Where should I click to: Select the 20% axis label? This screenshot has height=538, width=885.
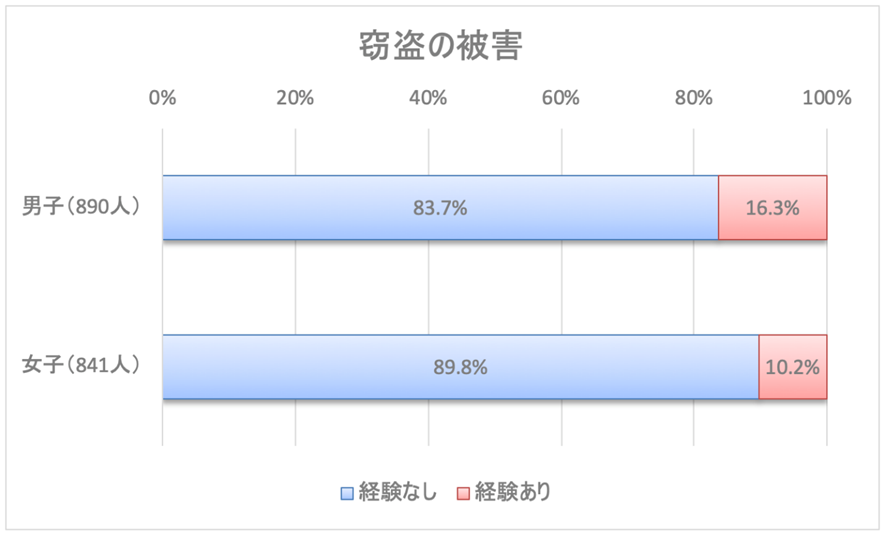(295, 98)
